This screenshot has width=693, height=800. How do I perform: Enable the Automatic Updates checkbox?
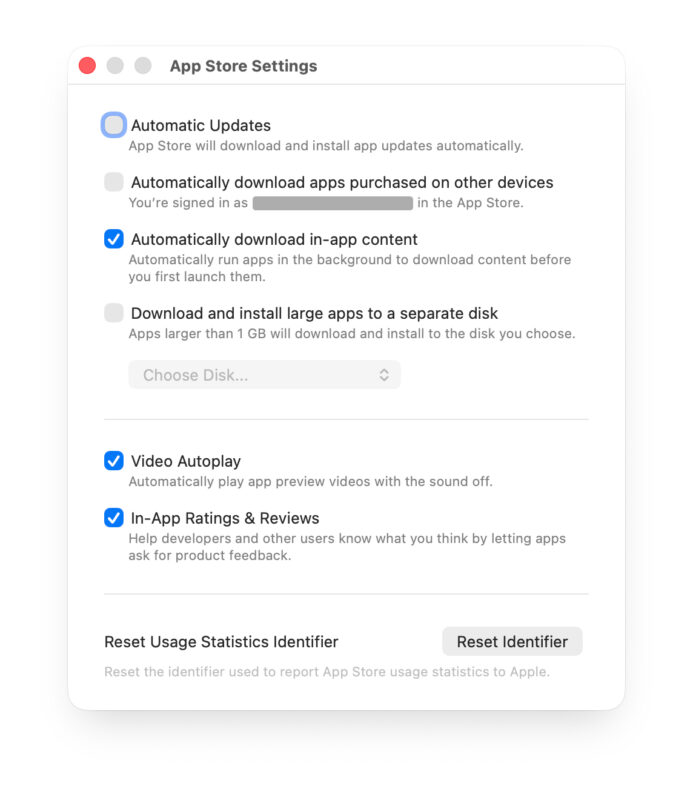[114, 125]
